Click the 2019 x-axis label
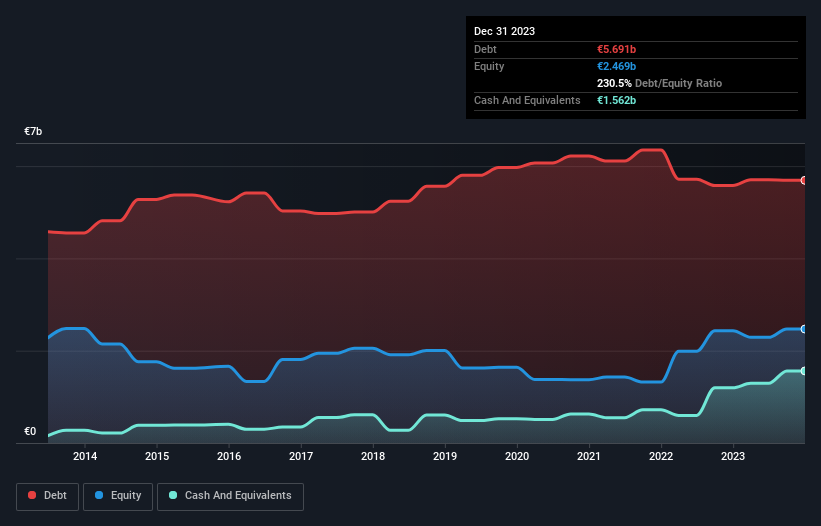This screenshot has width=821, height=526. [445, 456]
